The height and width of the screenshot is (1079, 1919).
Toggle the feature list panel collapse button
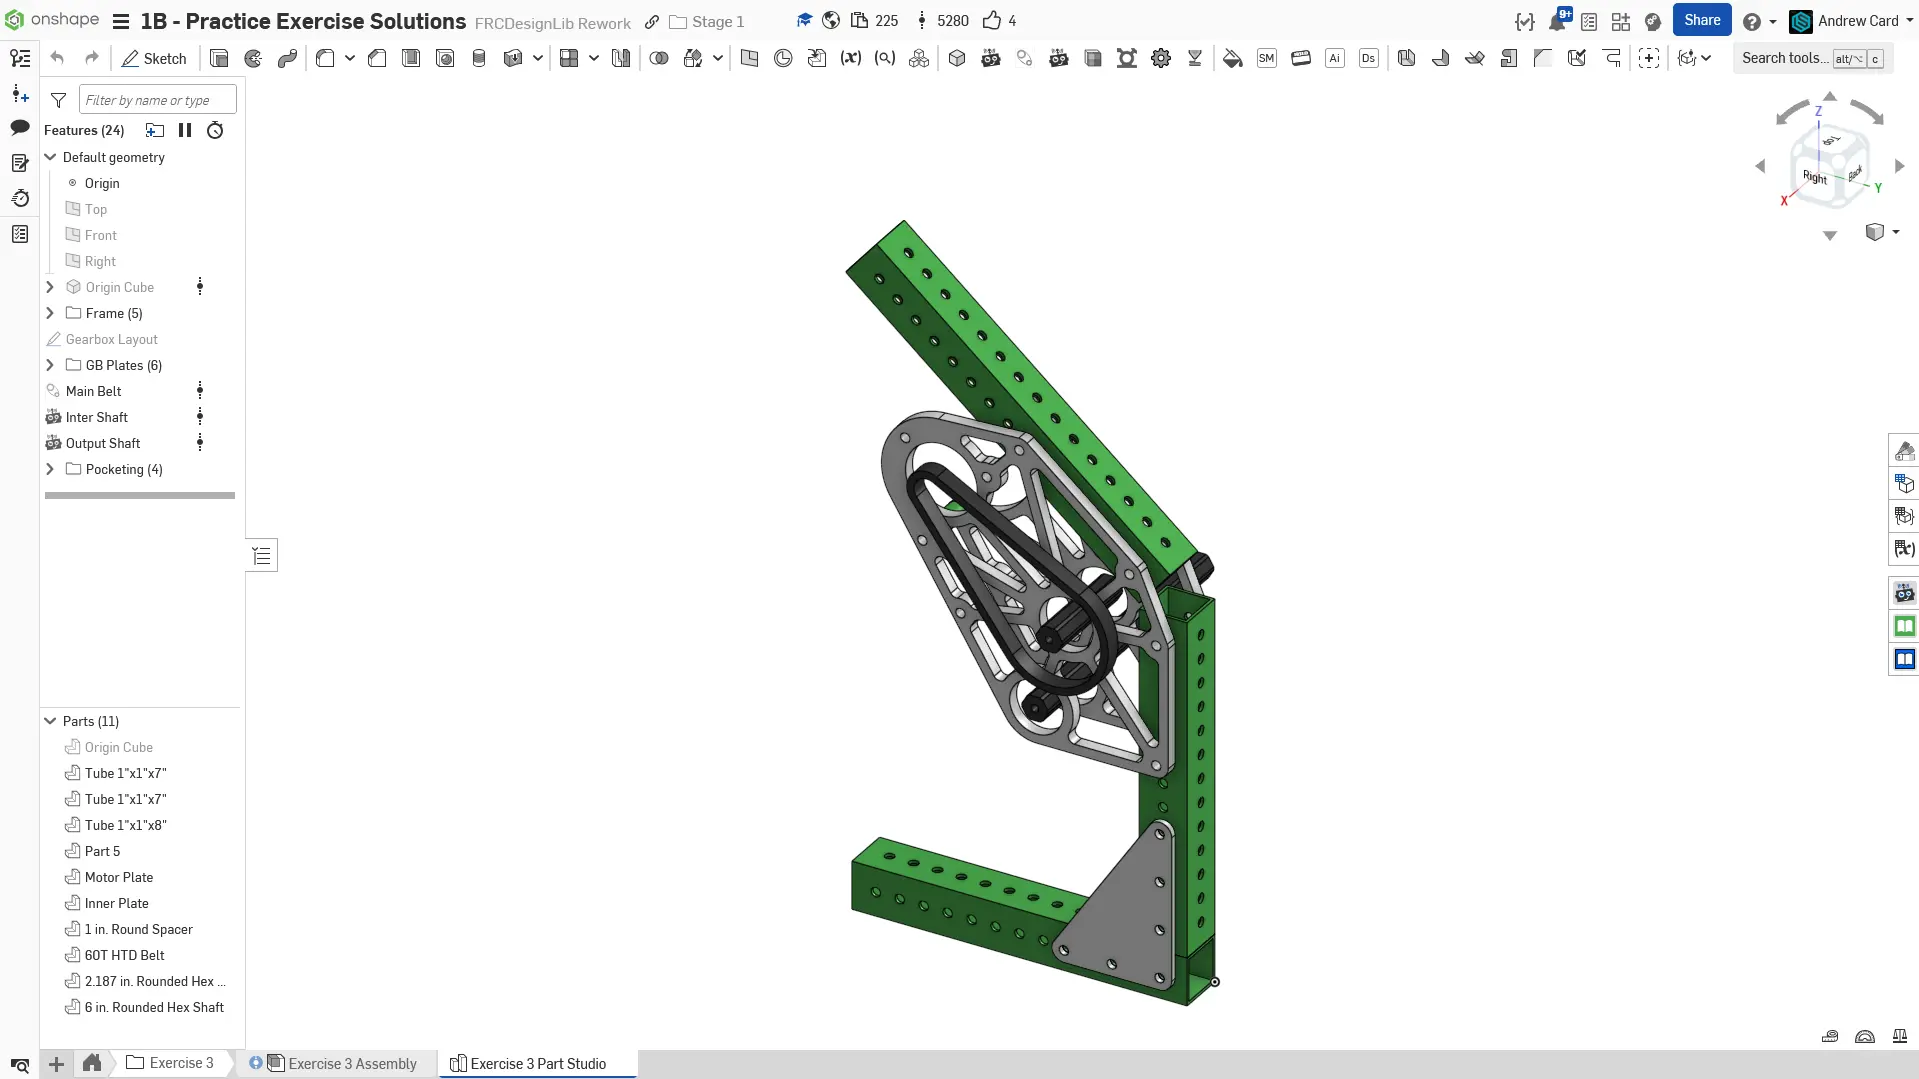[x=262, y=556]
